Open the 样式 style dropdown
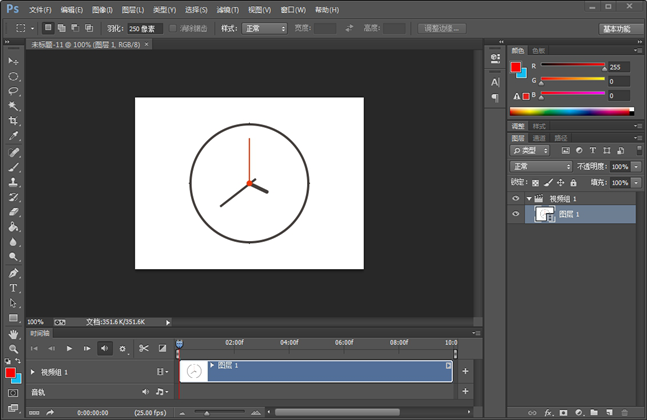 [264, 28]
